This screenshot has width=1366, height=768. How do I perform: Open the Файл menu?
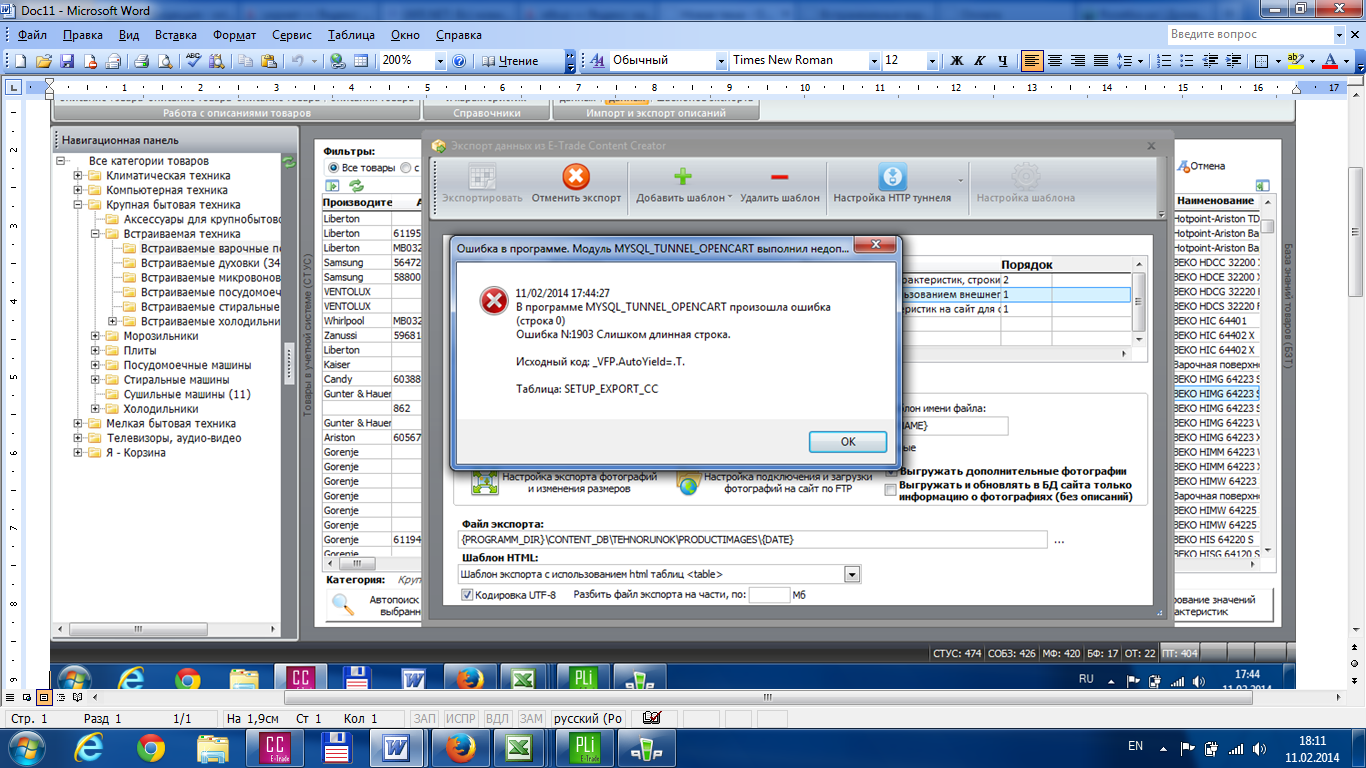tap(32, 35)
